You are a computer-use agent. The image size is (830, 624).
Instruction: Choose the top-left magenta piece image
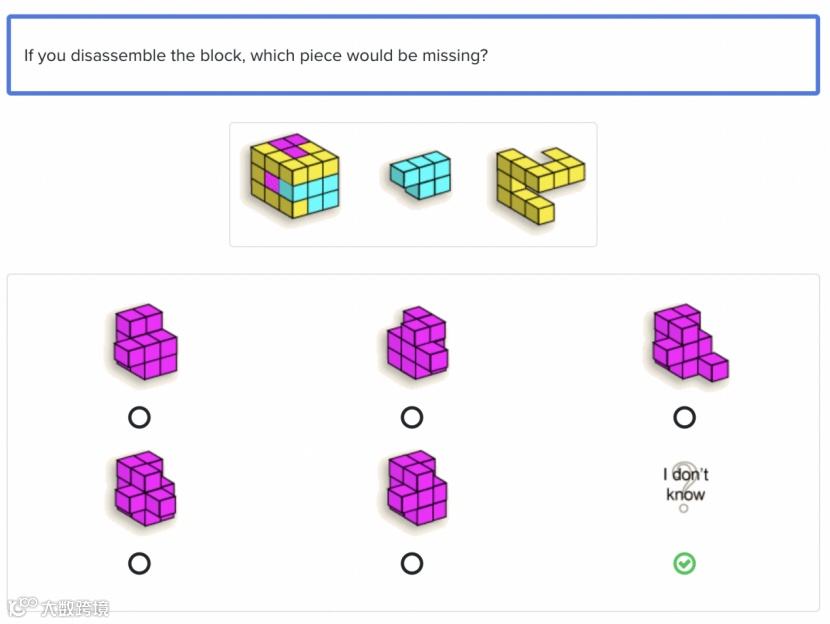point(145,342)
